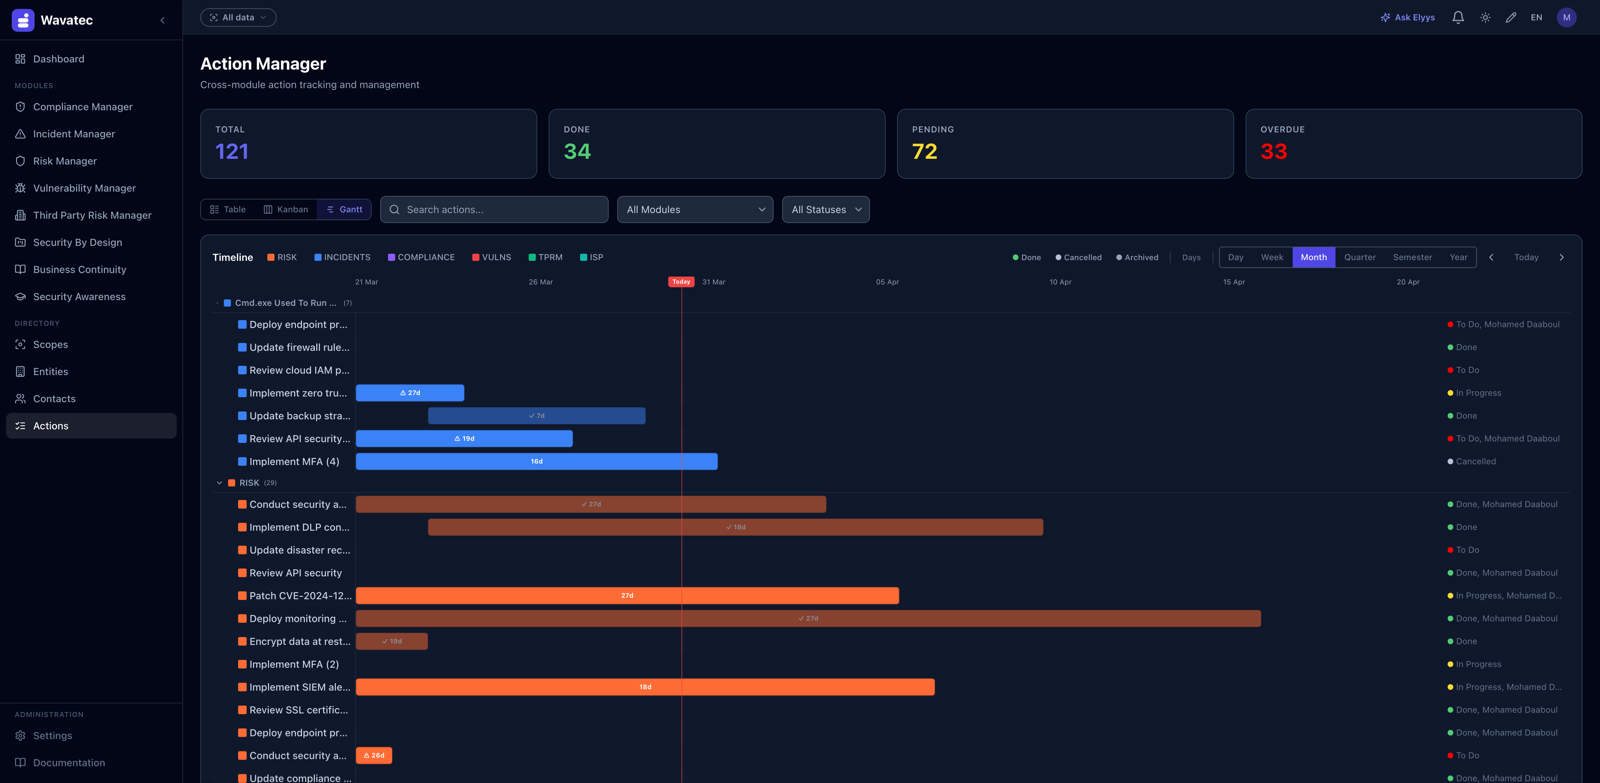Open Compliance Manager module
This screenshot has width=1600, height=783.
tap(91, 107)
